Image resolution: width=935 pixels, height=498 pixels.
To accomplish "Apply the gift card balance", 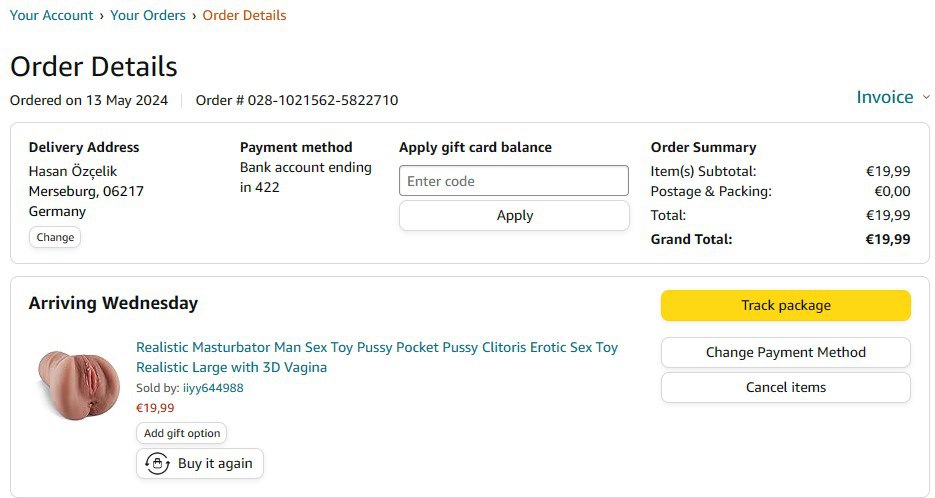I will tap(514, 215).
